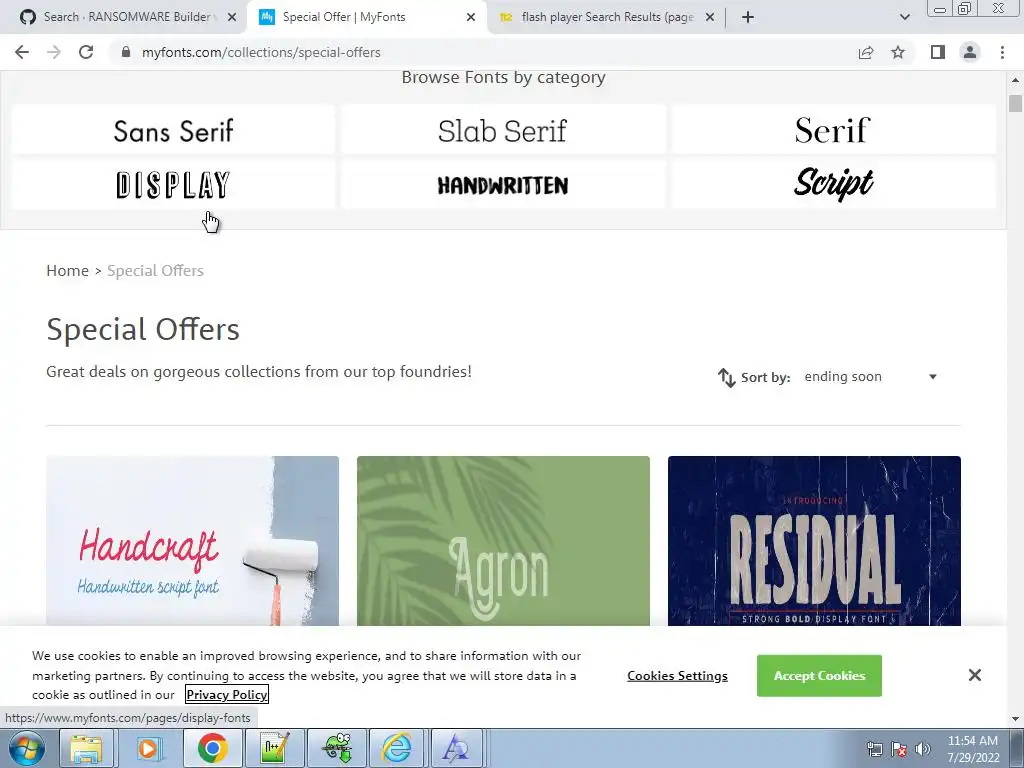
Task: Open the notepad pencil taskbar app
Action: pyautogui.click(x=274, y=748)
